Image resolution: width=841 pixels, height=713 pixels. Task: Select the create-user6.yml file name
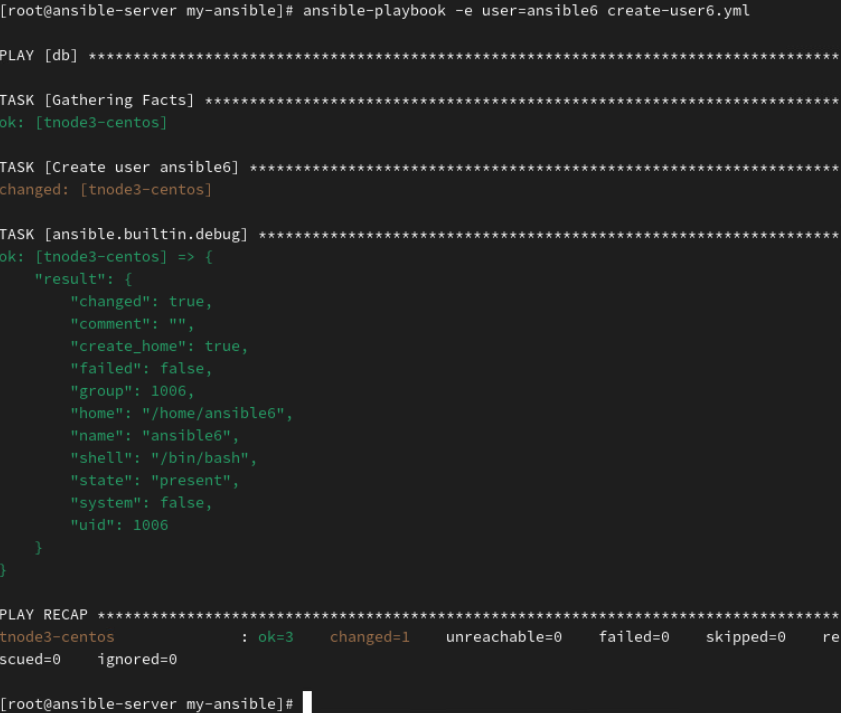coord(678,11)
